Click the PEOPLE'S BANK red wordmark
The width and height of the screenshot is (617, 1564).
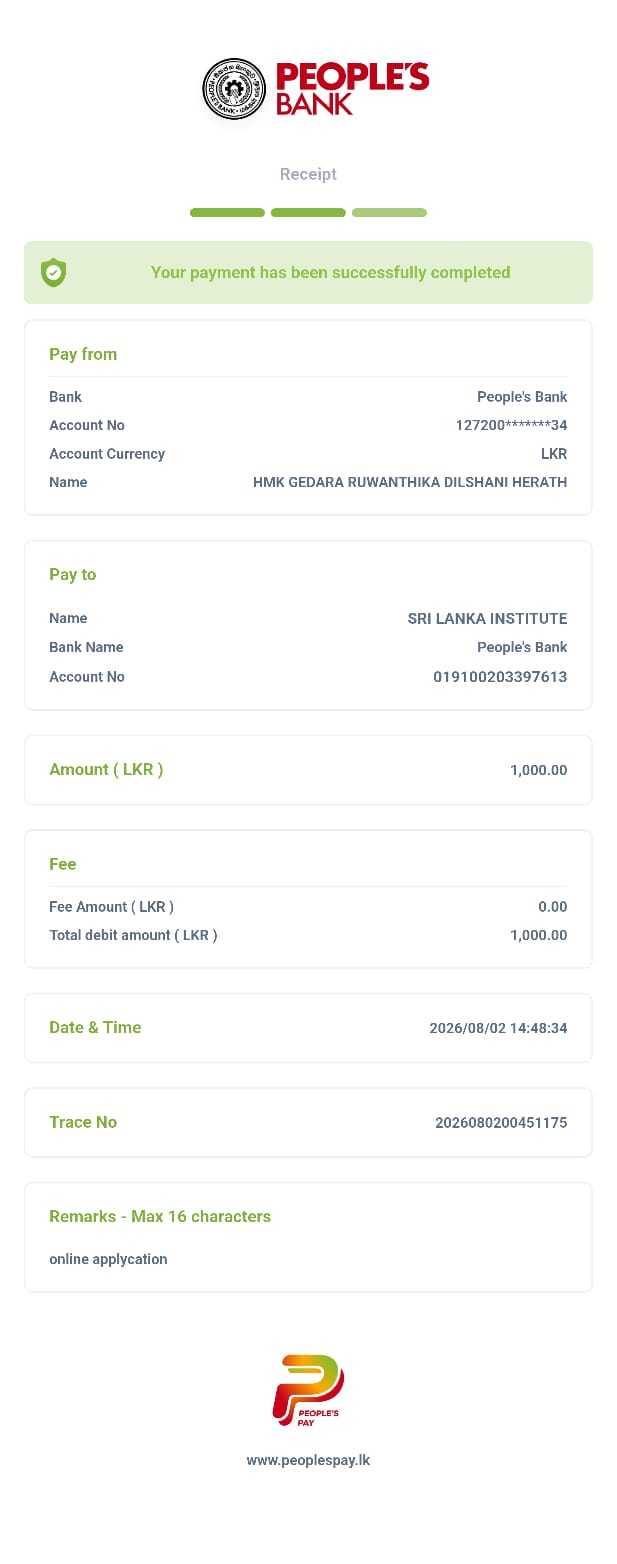pos(352,89)
